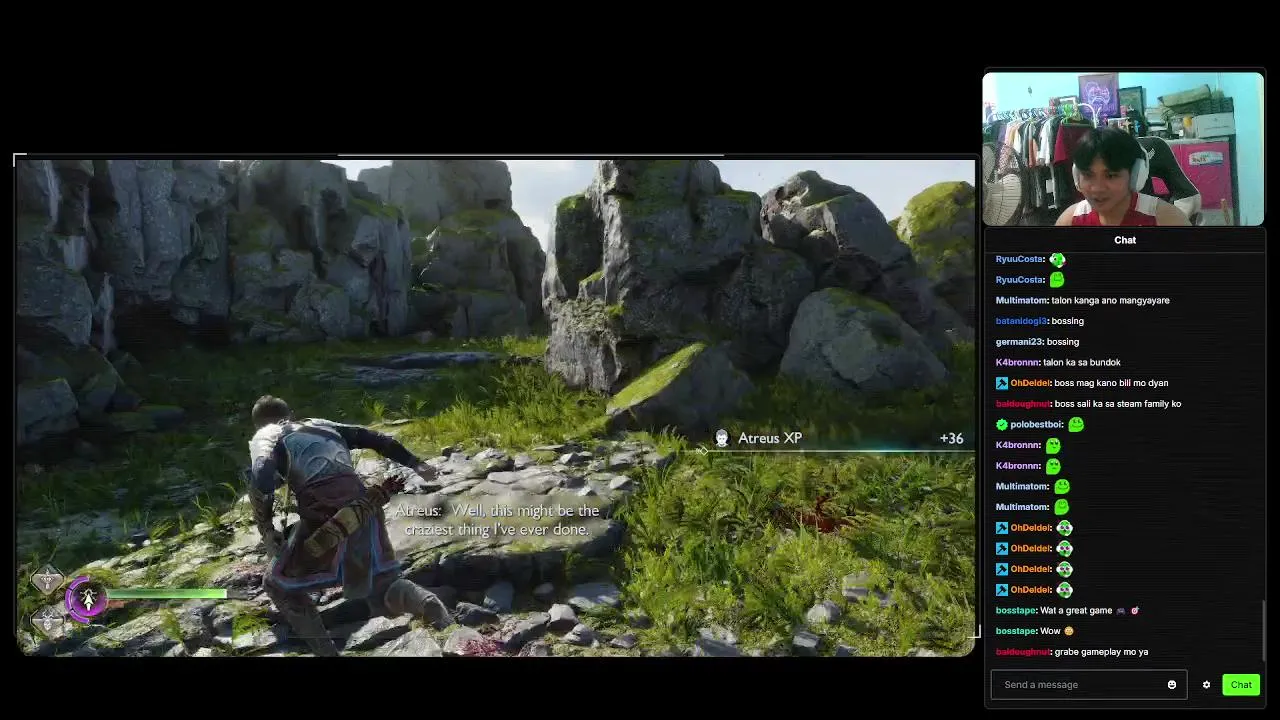1280x720 pixels.
Task: Click the green emote in polobestboi's message
Action: 1076,424
